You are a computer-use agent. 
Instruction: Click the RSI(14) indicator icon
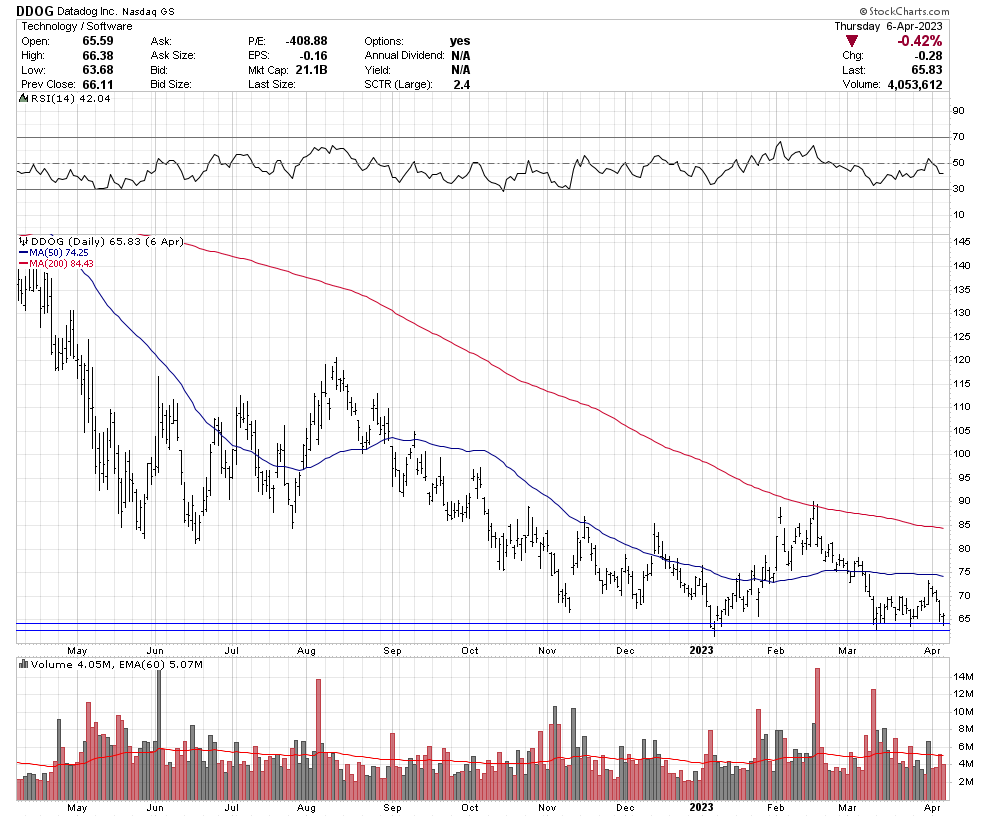click(23, 98)
